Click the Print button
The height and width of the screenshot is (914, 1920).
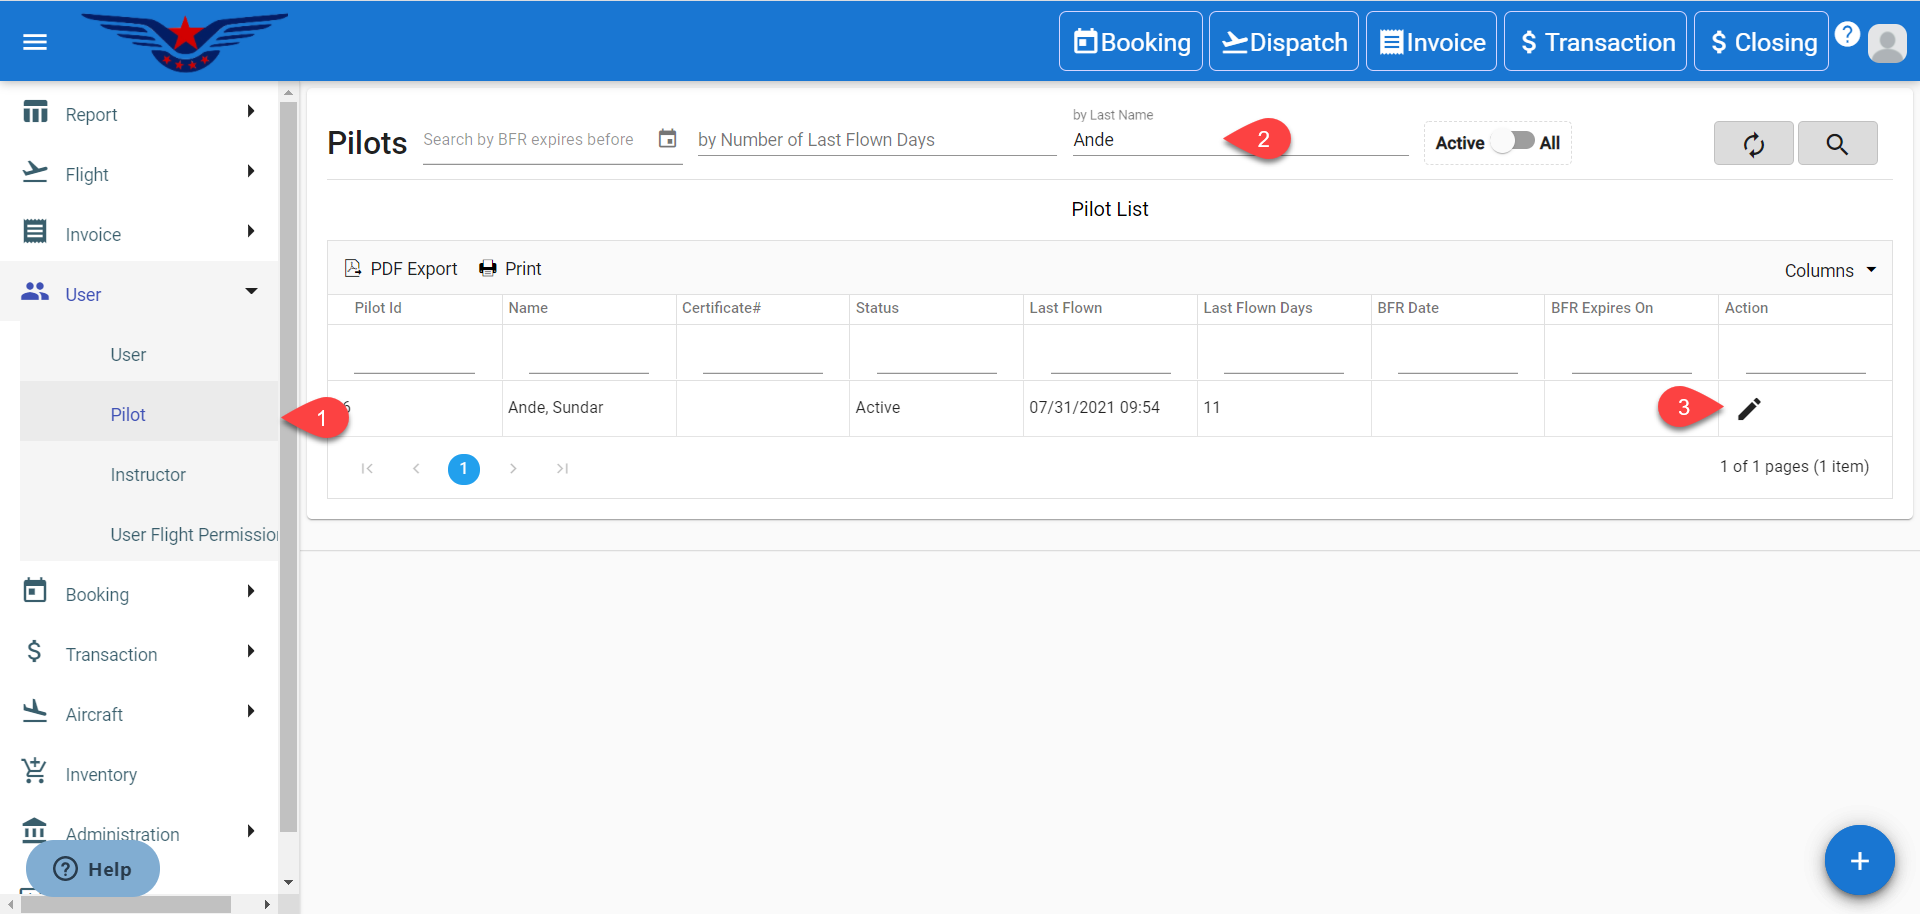tap(511, 269)
